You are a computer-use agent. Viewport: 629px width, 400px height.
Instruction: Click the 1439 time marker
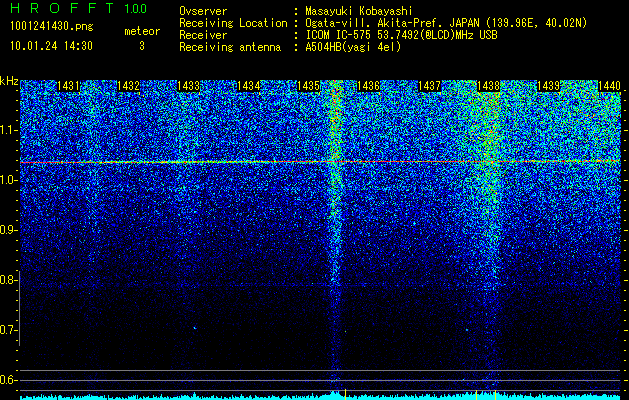(548, 86)
